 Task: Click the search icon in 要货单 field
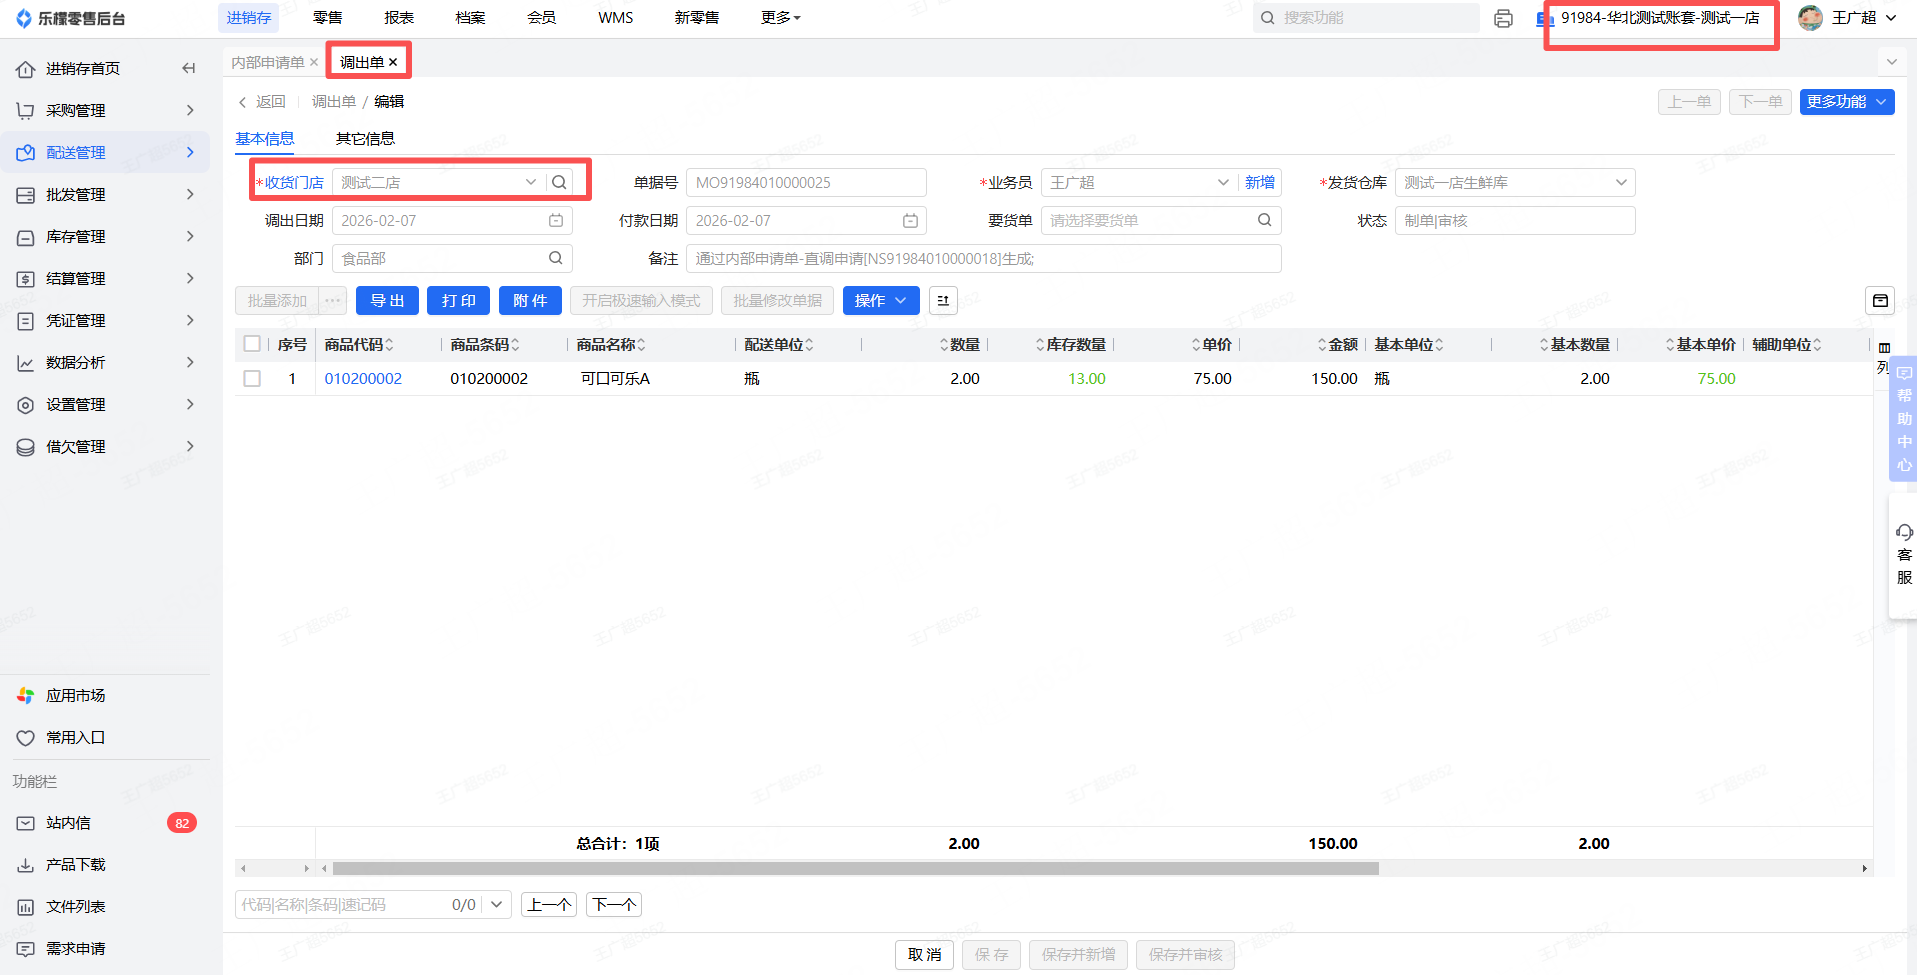(1265, 220)
